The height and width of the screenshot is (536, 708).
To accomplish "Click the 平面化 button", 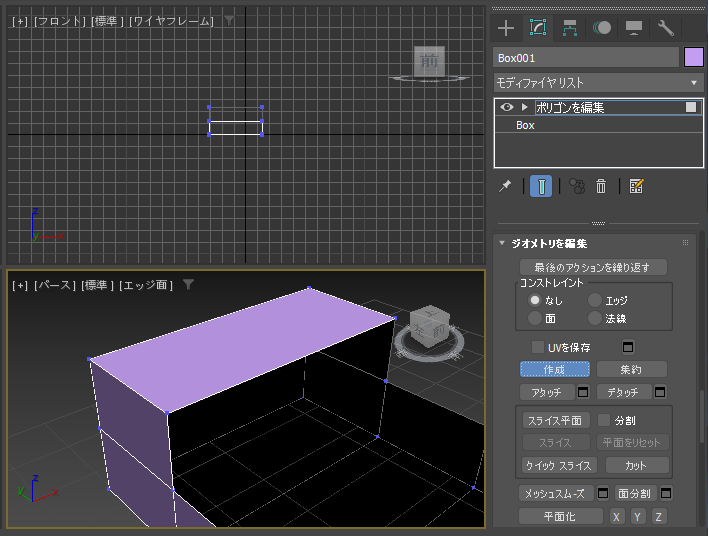I will click(560, 516).
